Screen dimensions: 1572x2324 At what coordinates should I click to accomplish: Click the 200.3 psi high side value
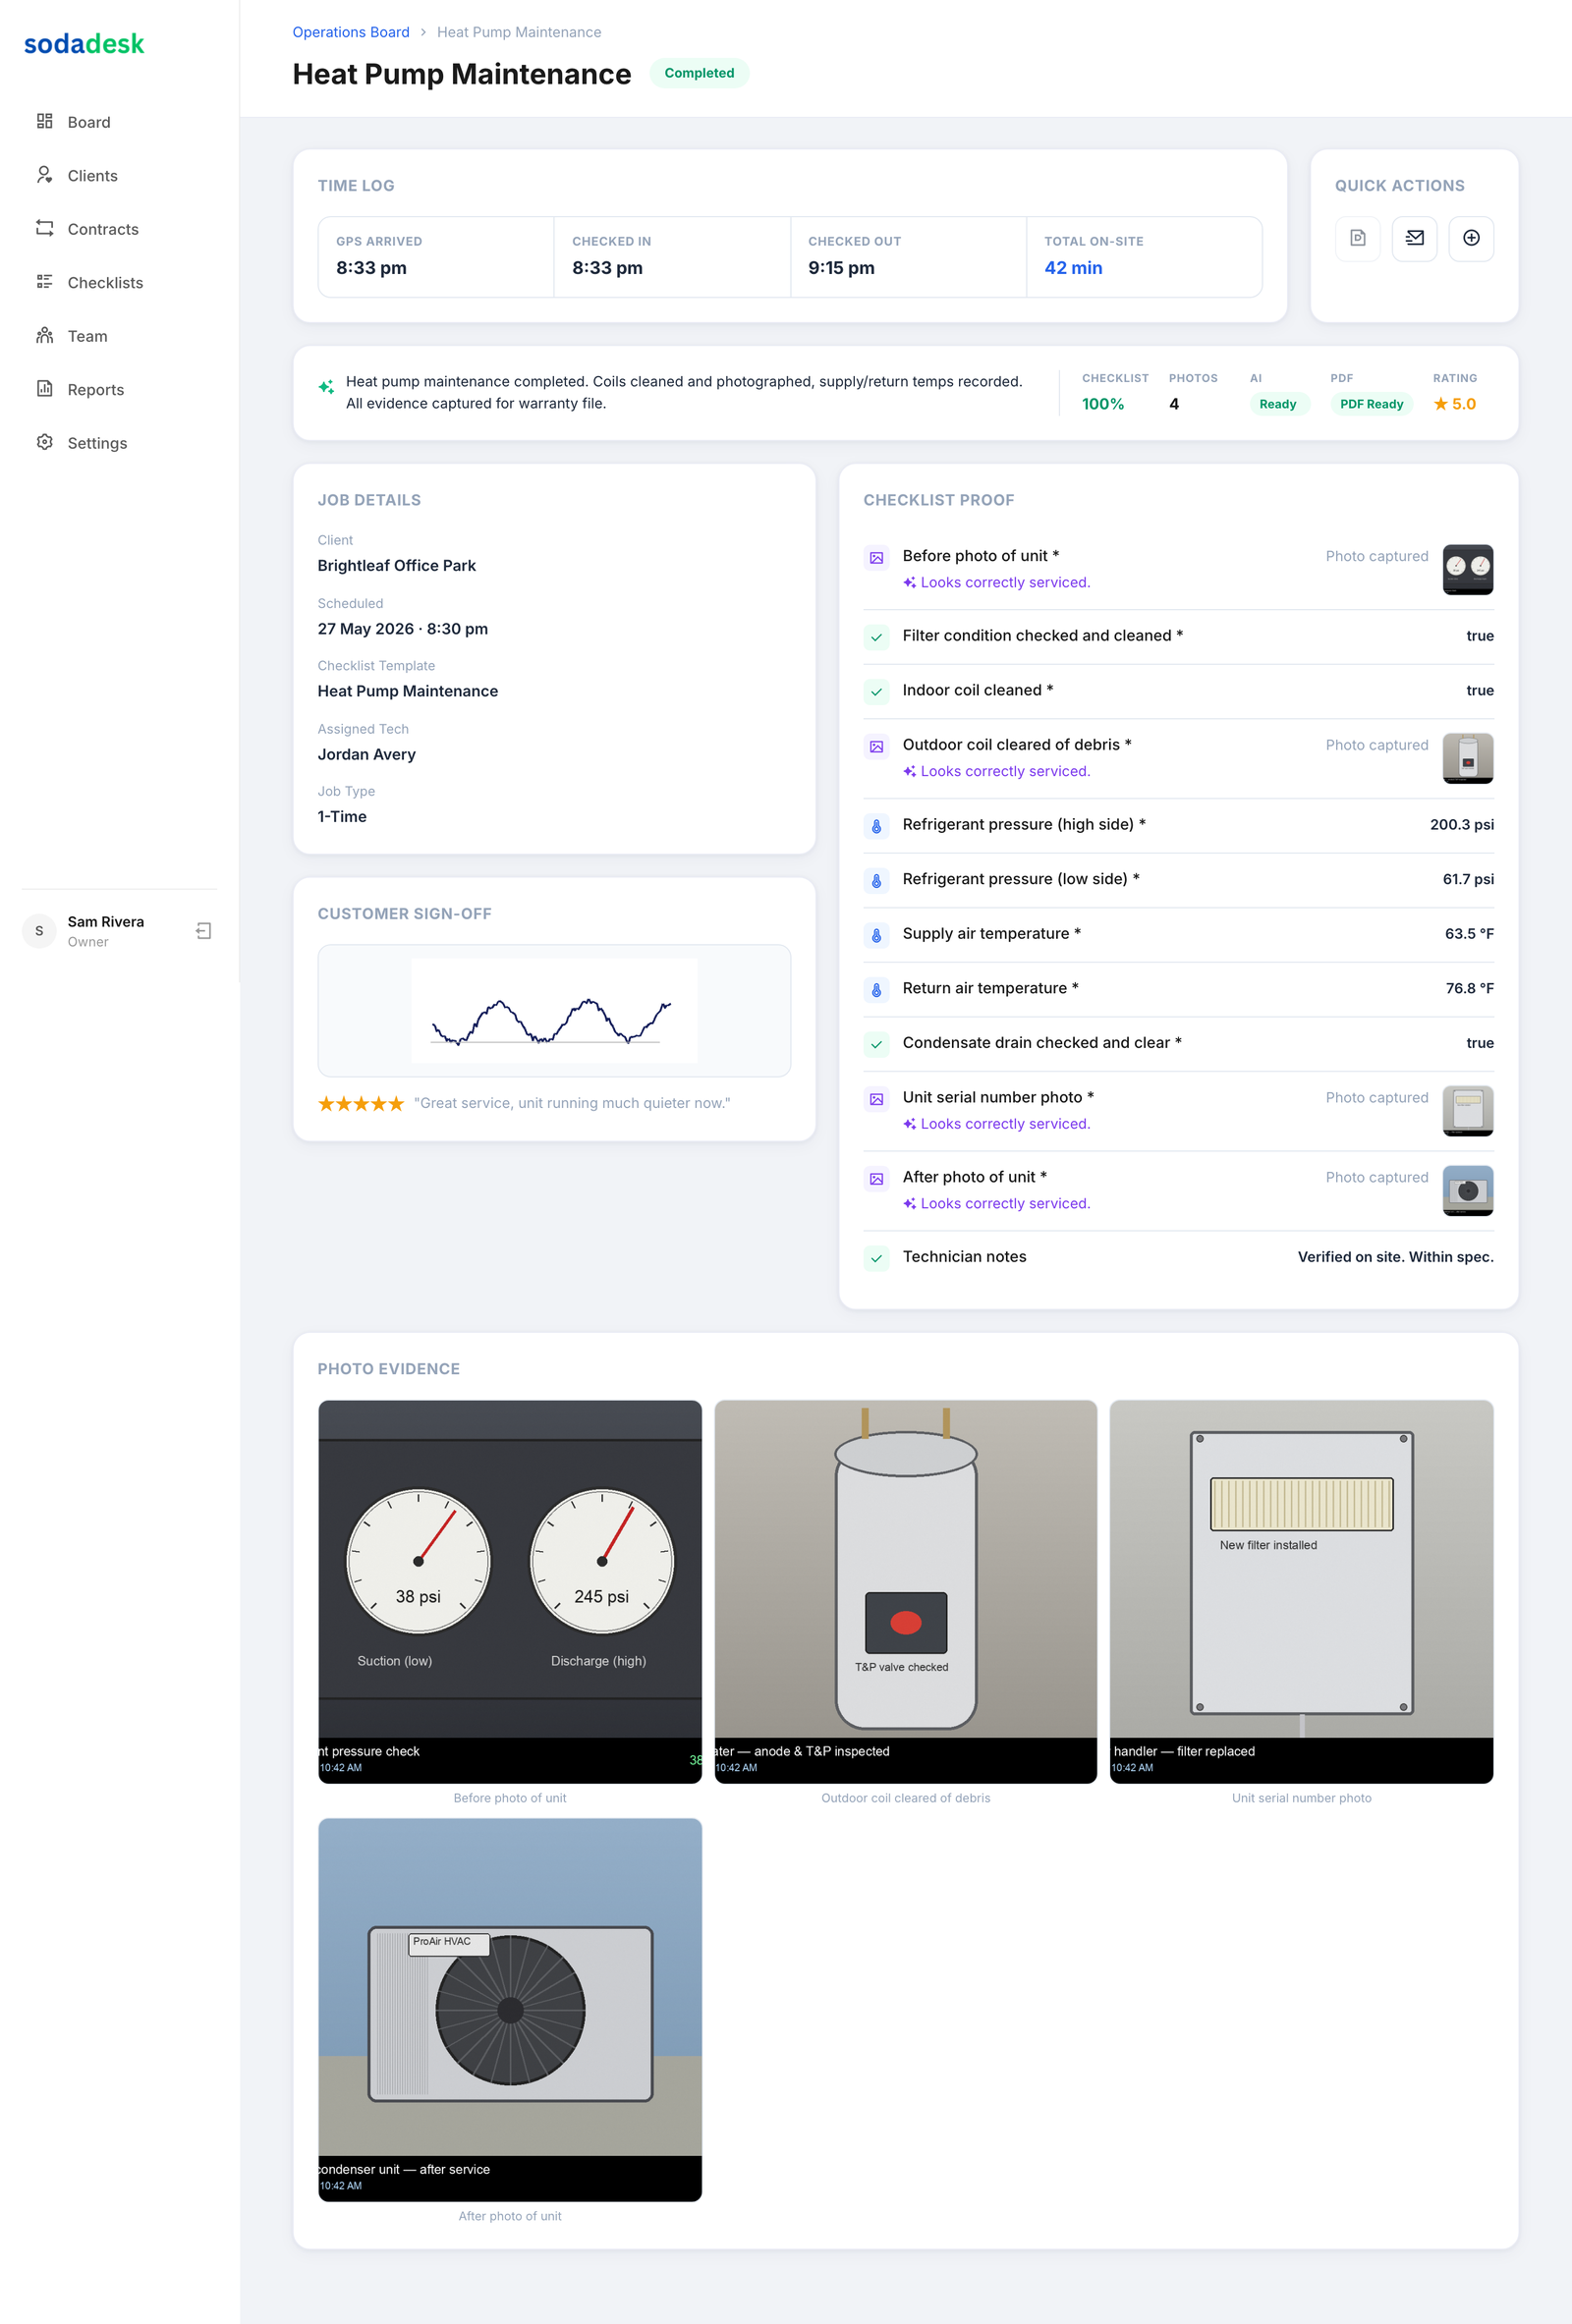[1461, 824]
